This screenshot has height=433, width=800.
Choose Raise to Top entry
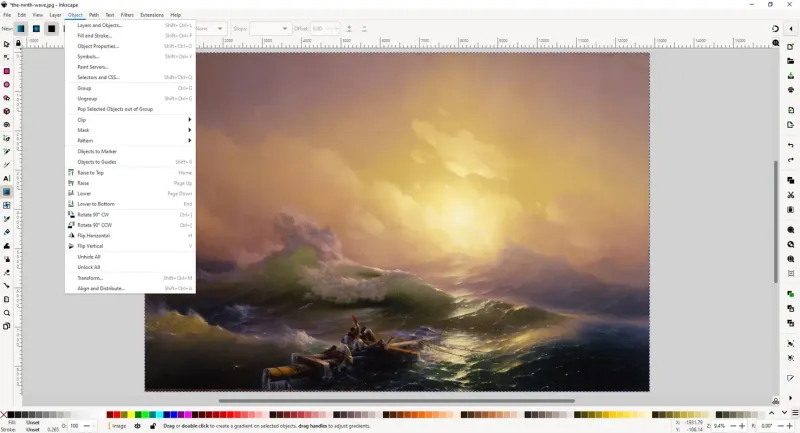point(130,173)
